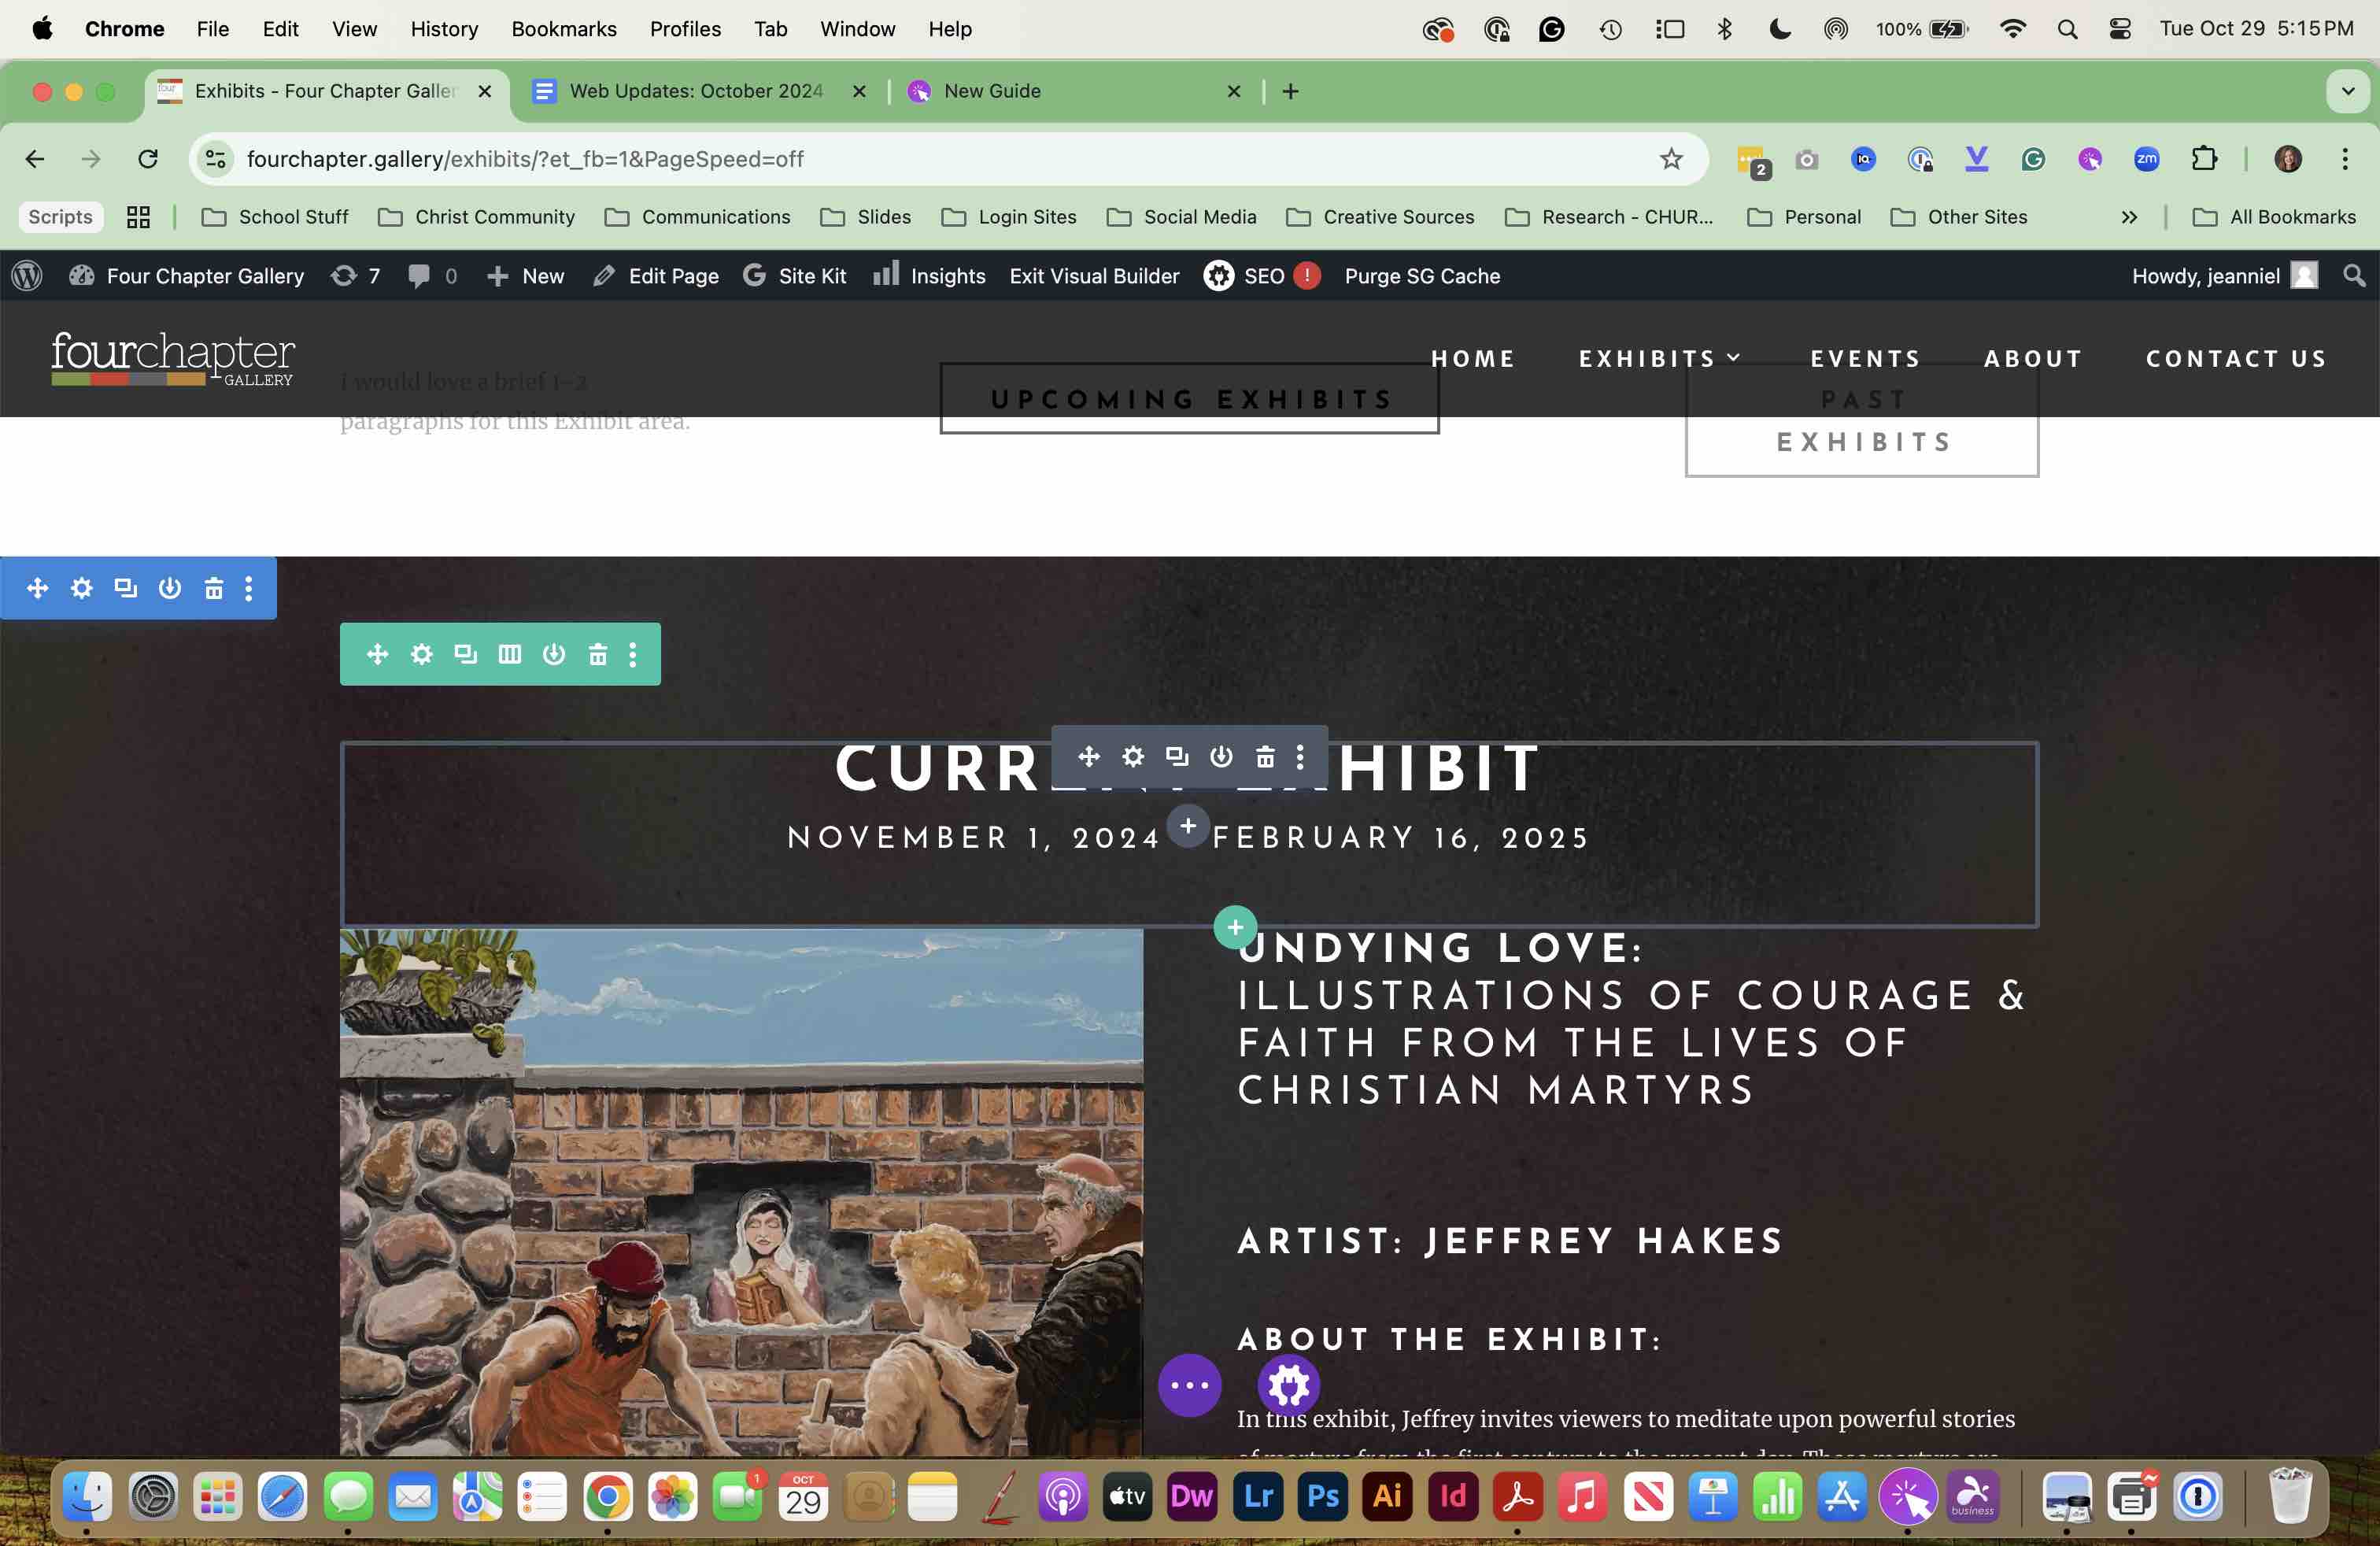This screenshot has width=2380, height=1546.
Task: Open Site Kit in admin bar
Action: (795, 276)
